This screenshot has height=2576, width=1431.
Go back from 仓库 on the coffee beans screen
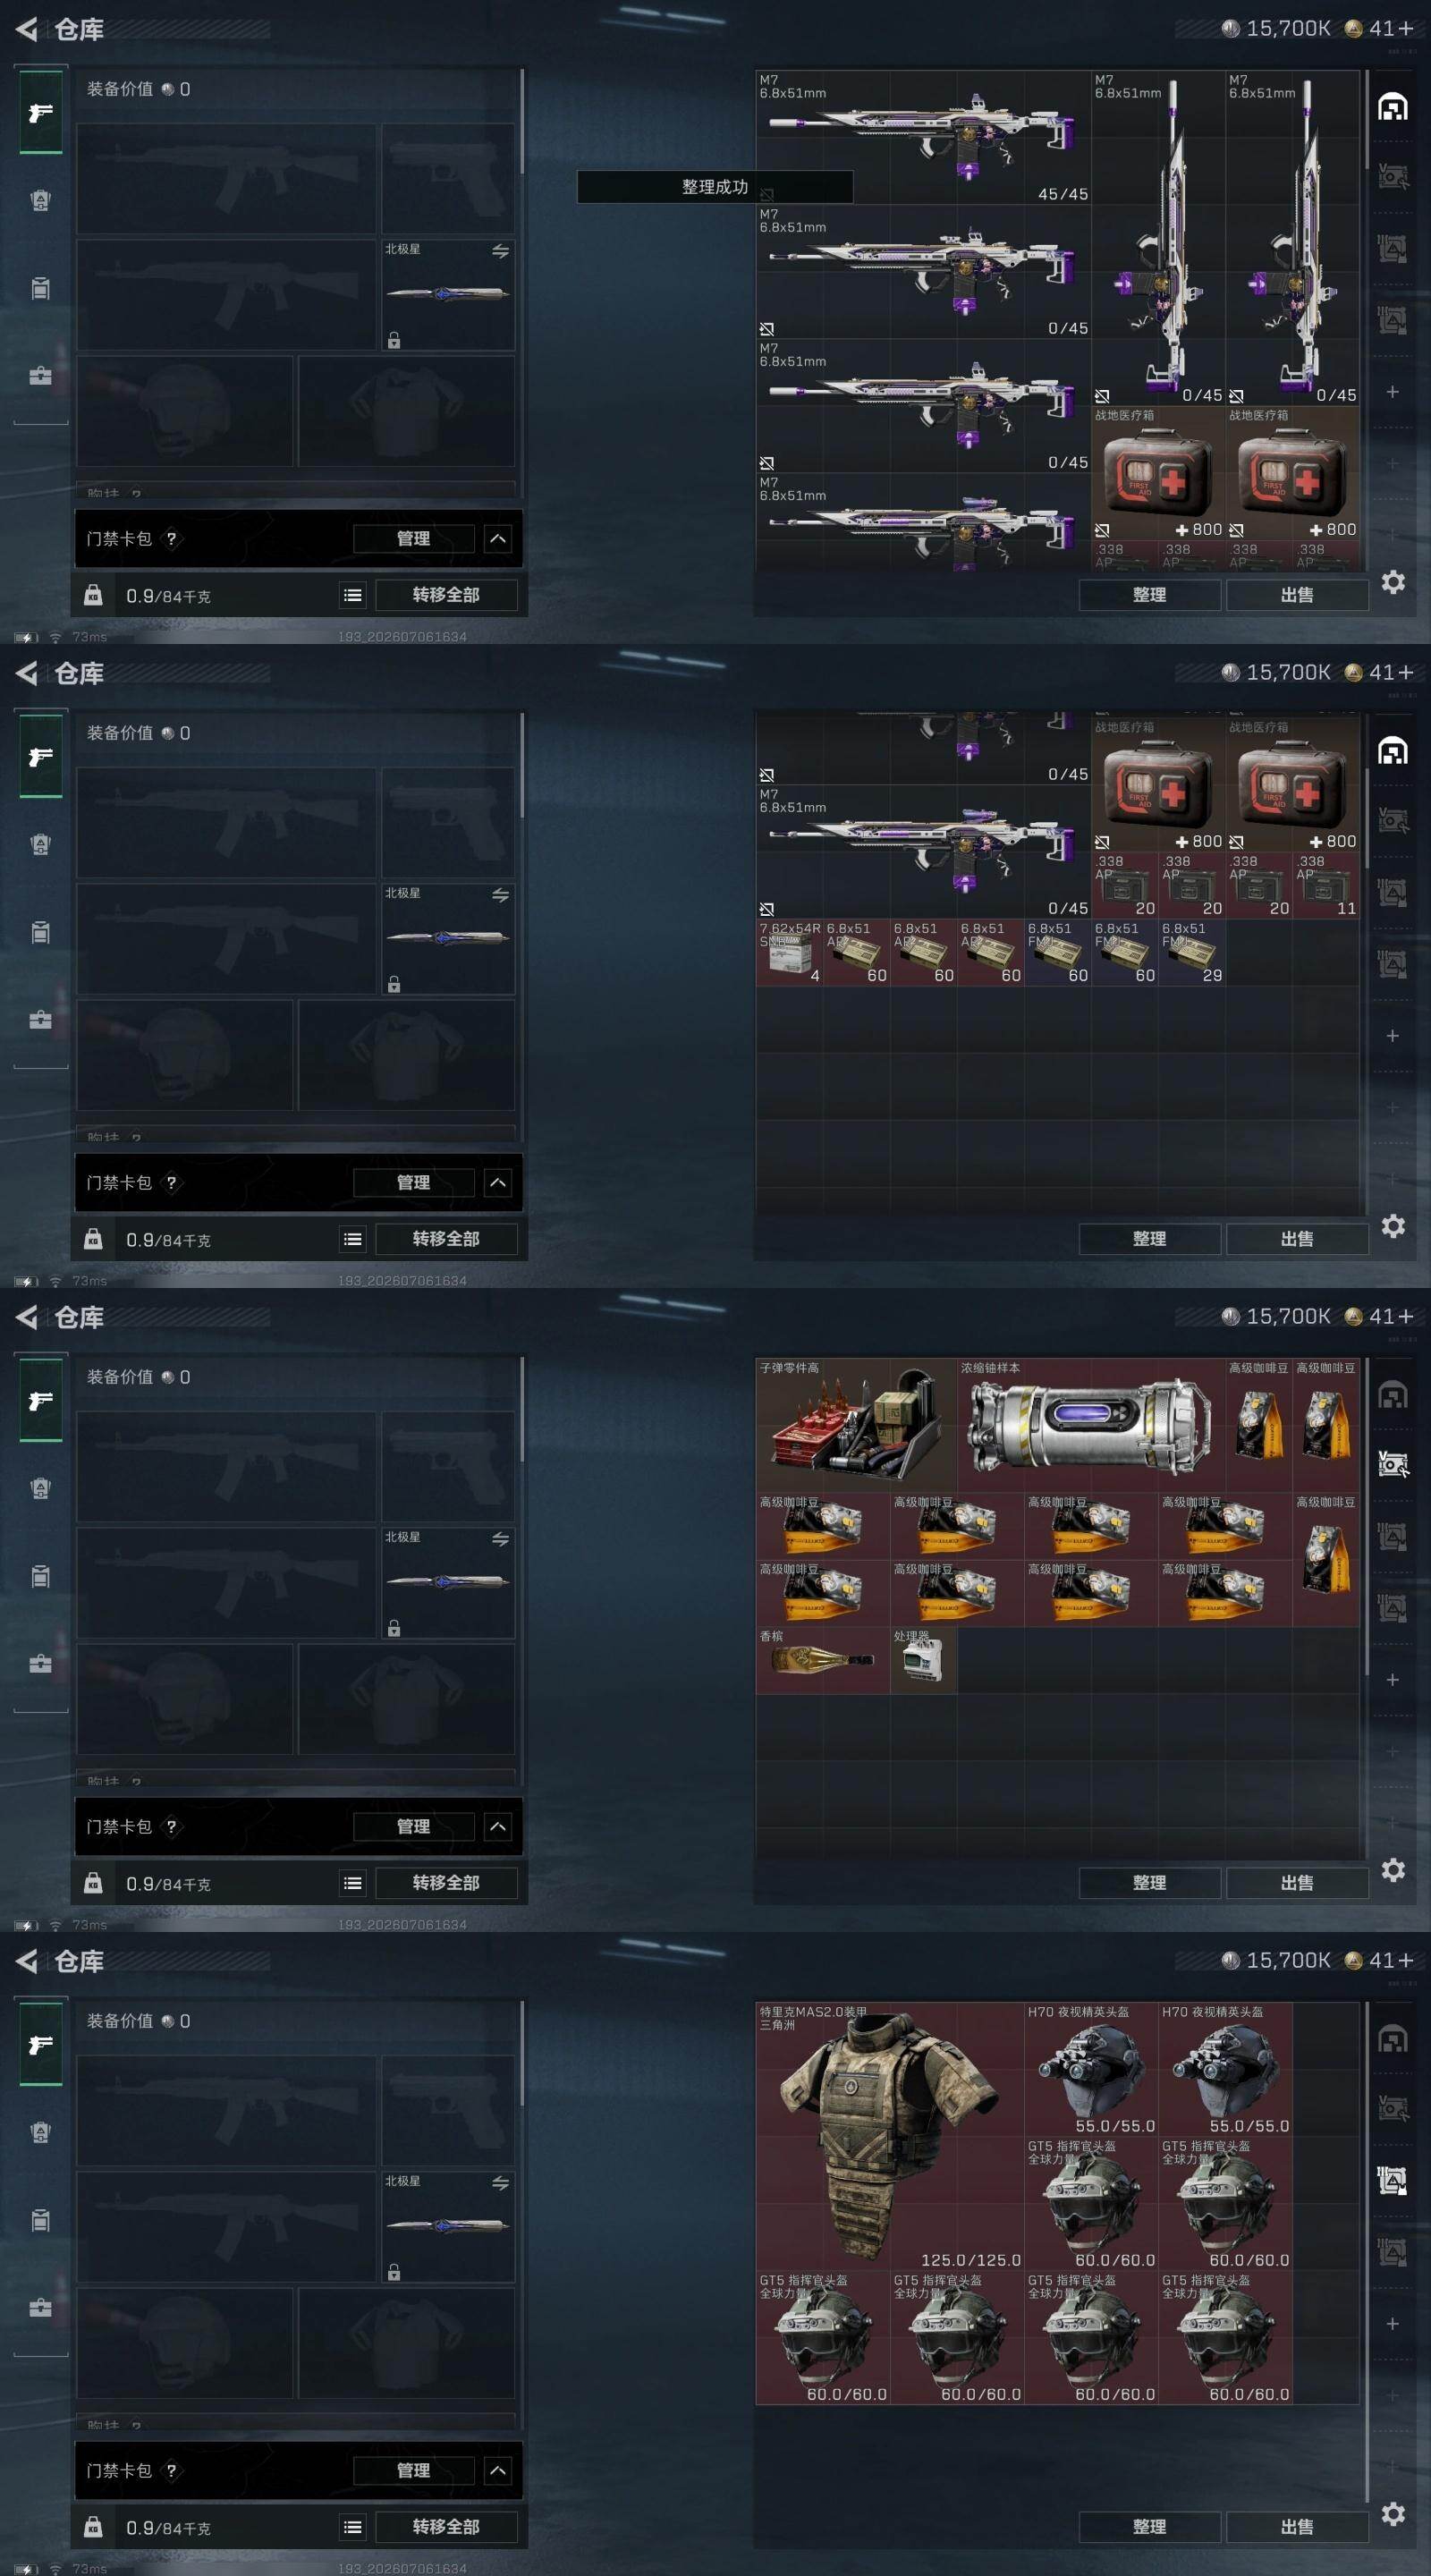27,1317
